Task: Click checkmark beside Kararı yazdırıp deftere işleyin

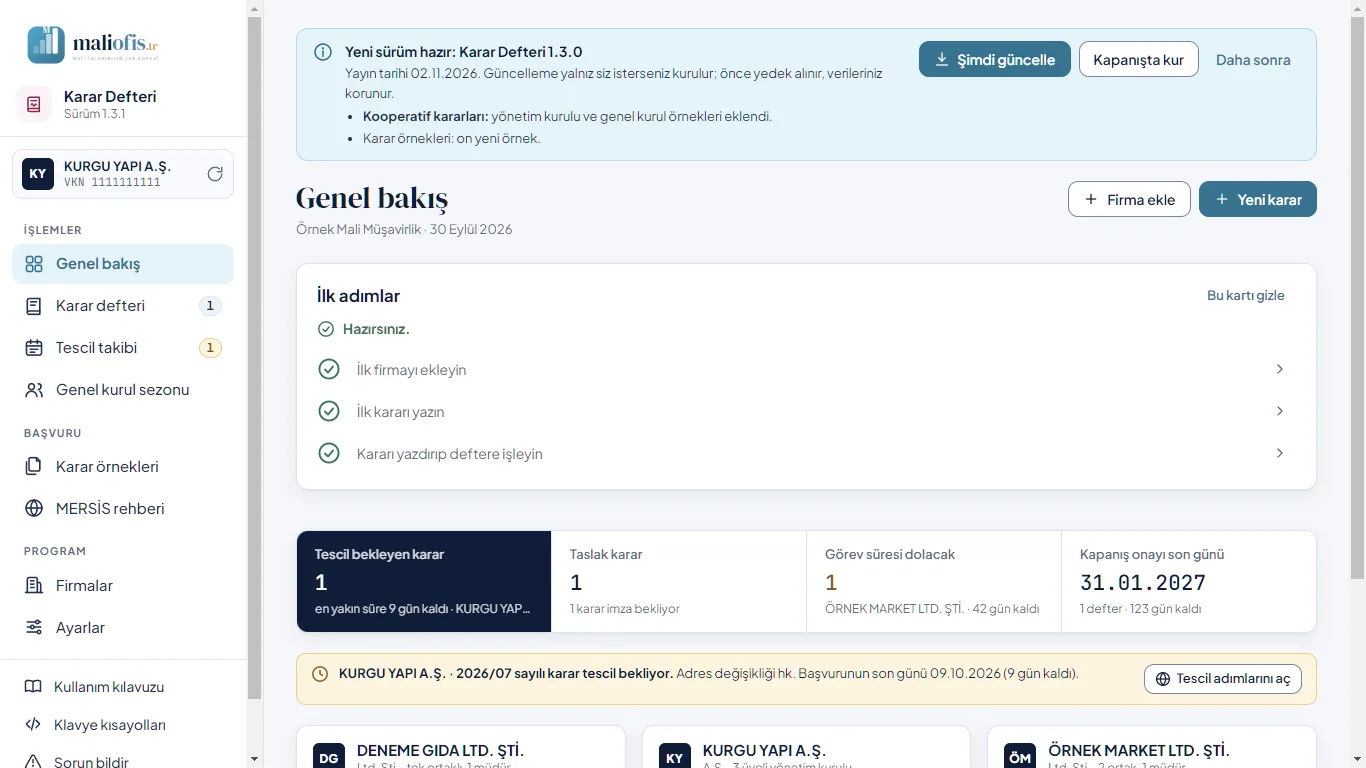Action: coord(329,454)
